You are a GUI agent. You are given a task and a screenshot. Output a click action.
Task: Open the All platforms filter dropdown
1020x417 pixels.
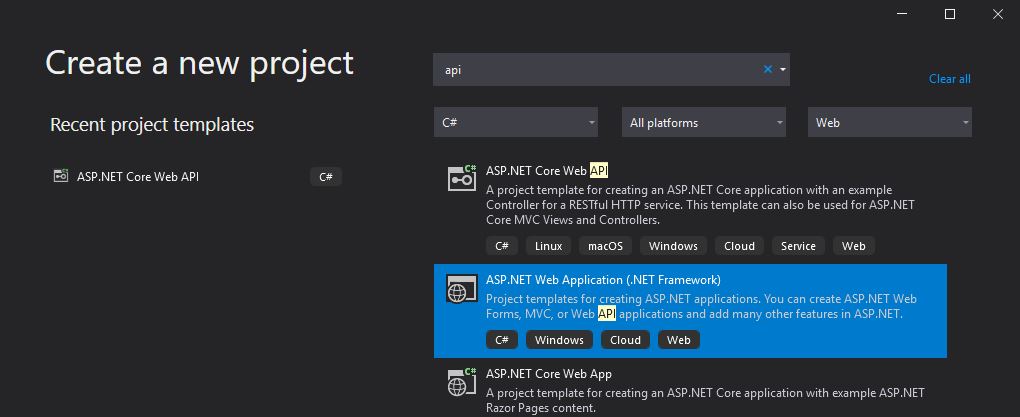(x=704, y=122)
